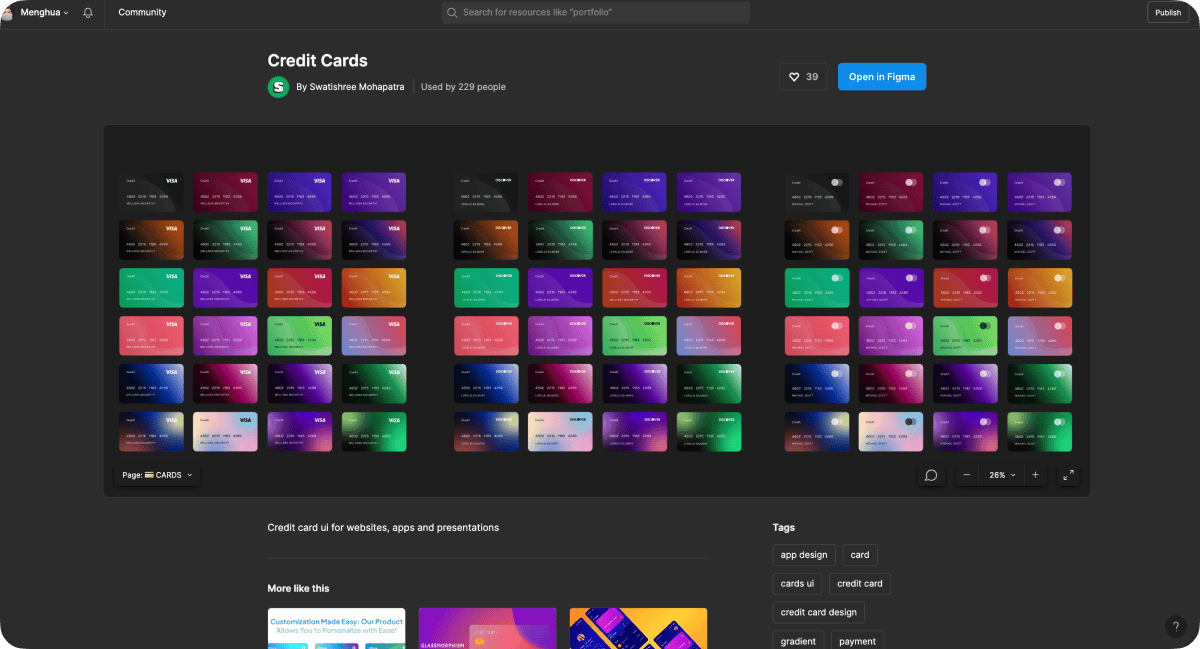Toggle the dark switch on the pastel pink card
The width and height of the screenshot is (1200, 649).
coord(911,422)
